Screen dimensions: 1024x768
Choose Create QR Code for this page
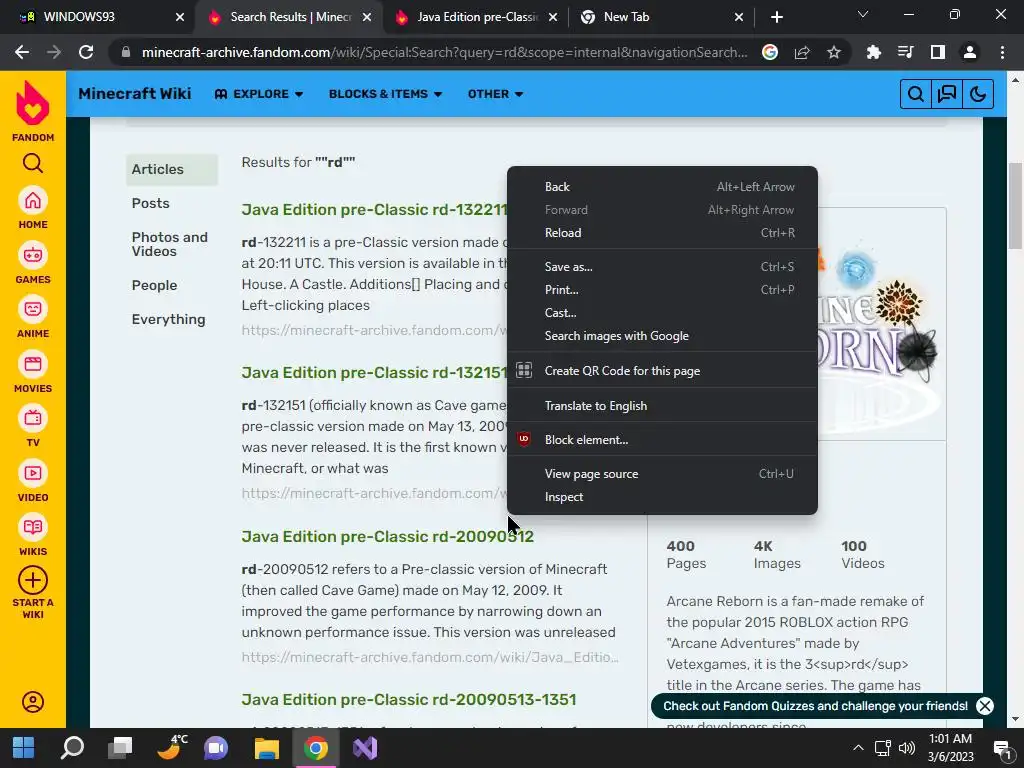[x=662, y=370]
